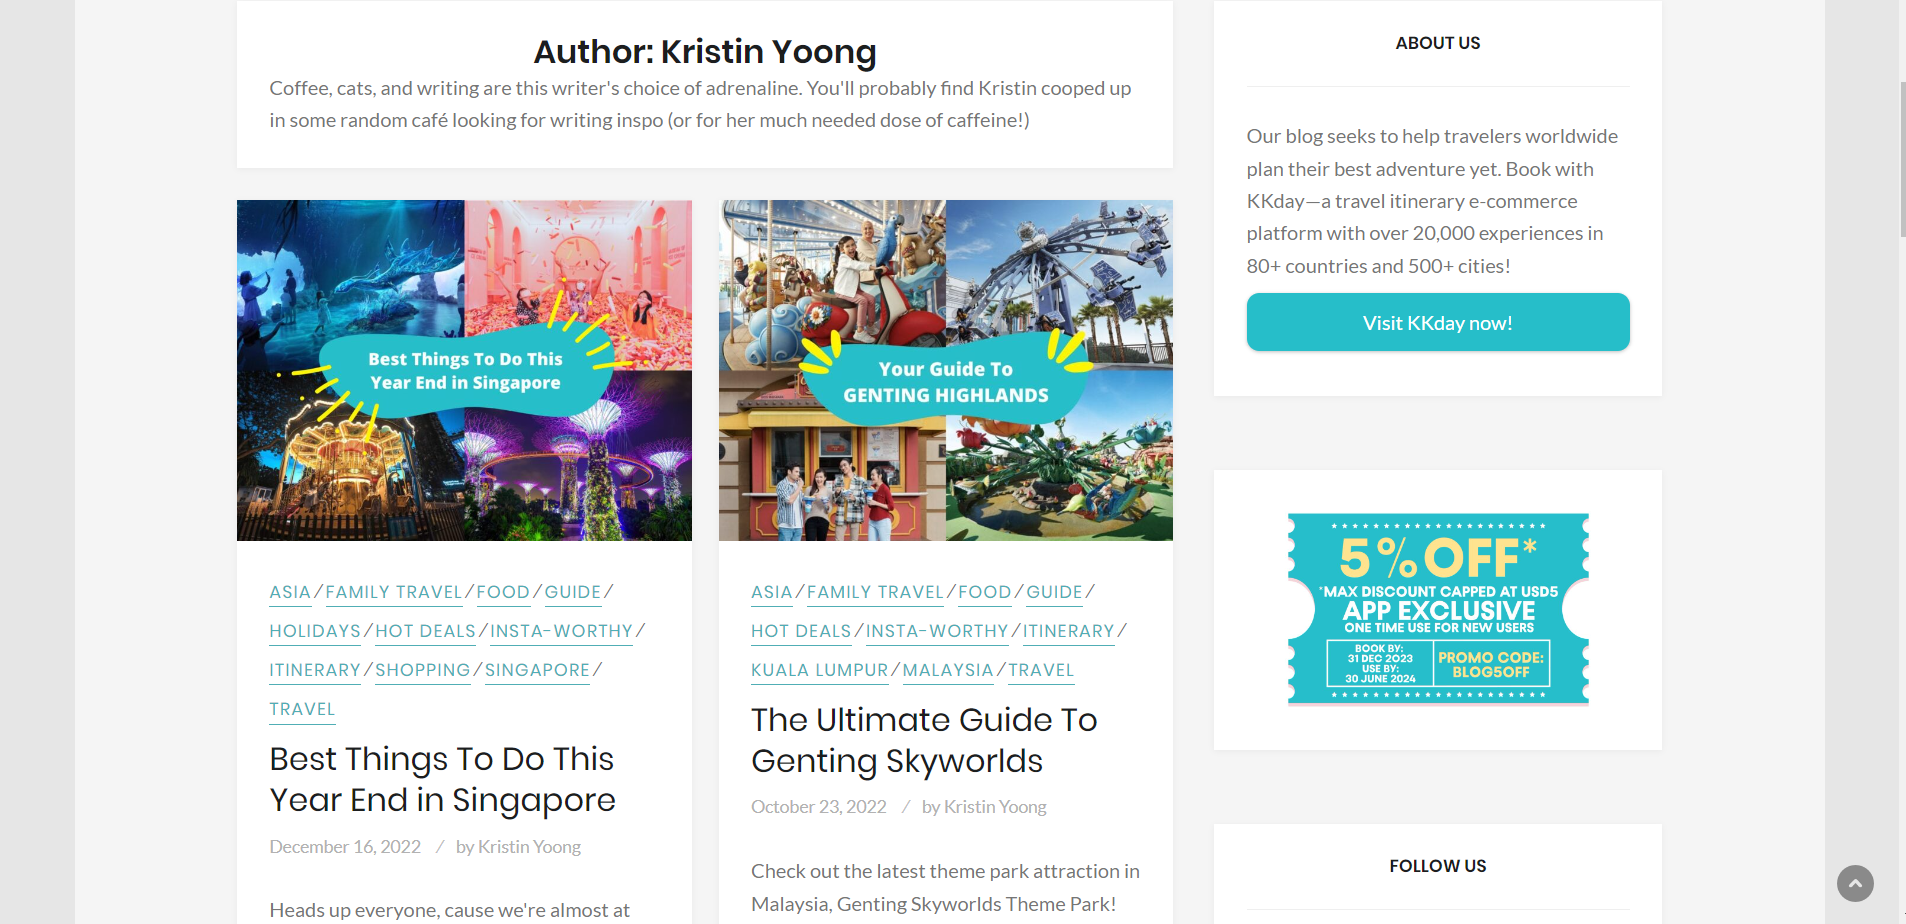Click the October 23, 2022 post date
Image resolution: width=1906 pixels, height=924 pixels.
pos(818,807)
